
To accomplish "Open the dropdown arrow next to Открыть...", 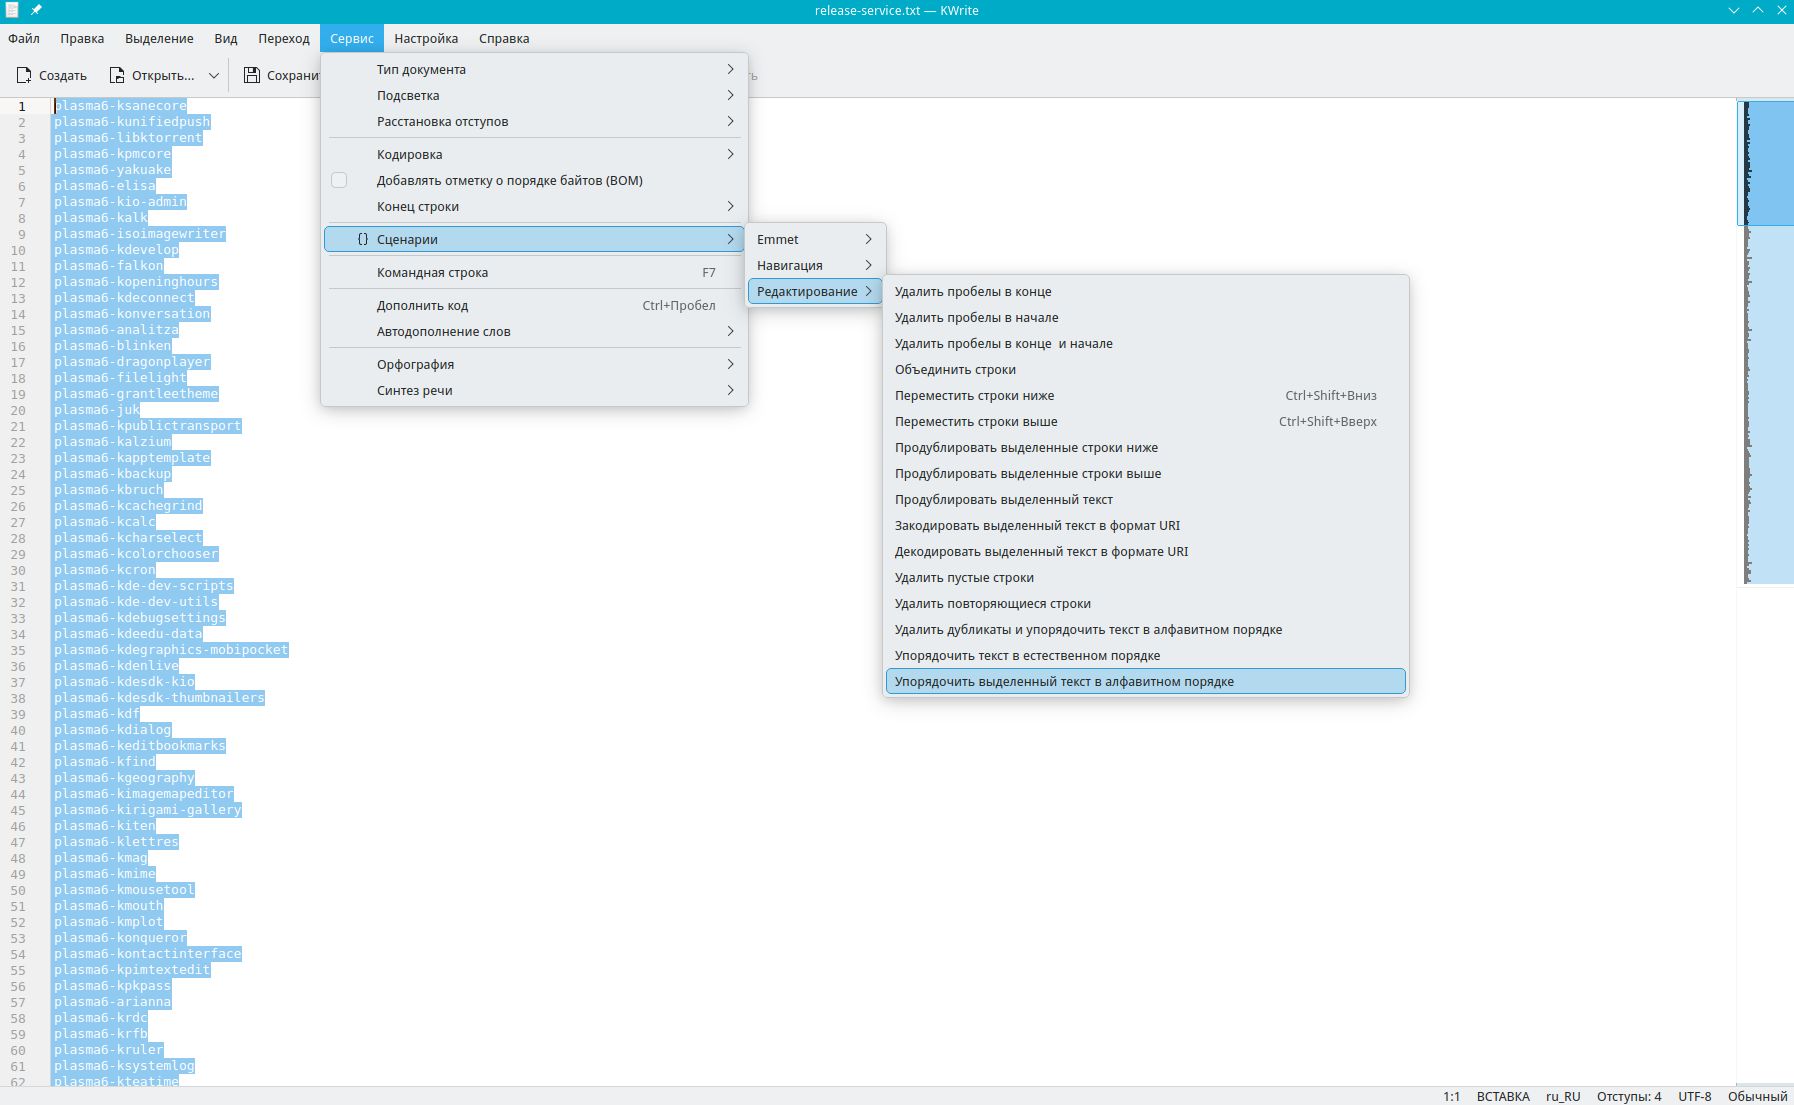I will [x=214, y=76].
